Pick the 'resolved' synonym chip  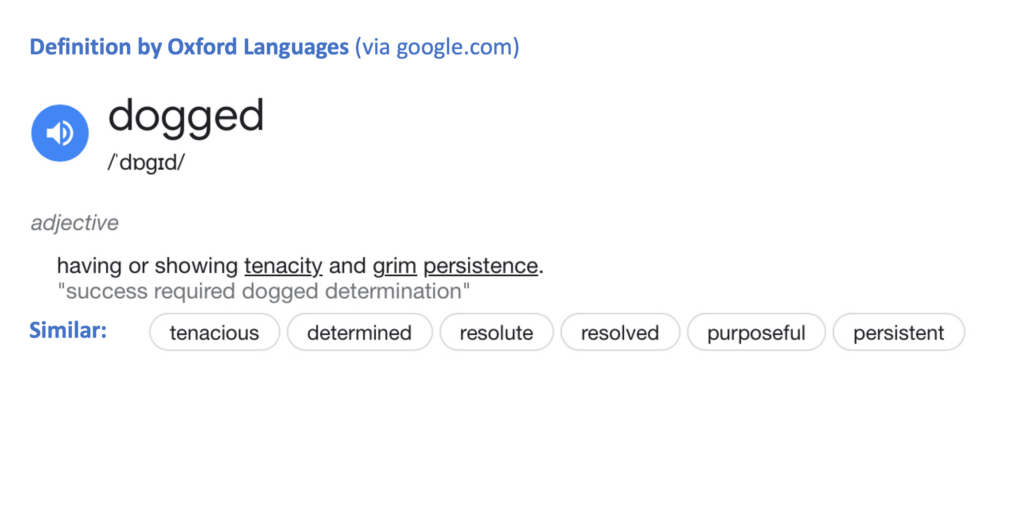(620, 333)
